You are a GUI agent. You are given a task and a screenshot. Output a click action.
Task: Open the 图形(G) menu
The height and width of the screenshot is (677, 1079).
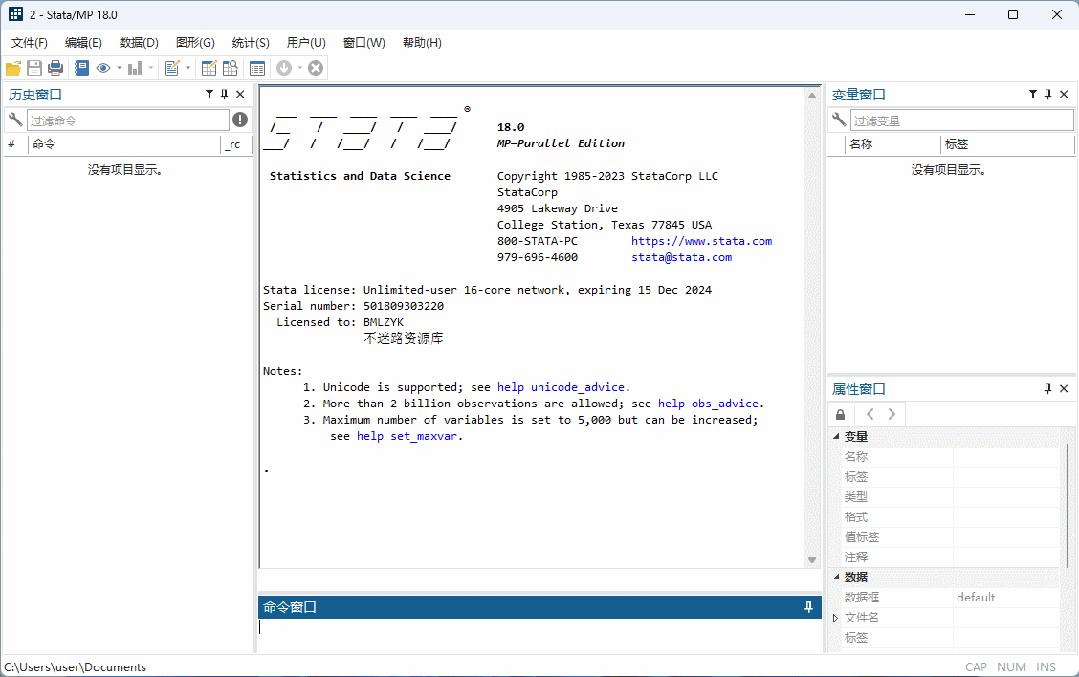195,42
